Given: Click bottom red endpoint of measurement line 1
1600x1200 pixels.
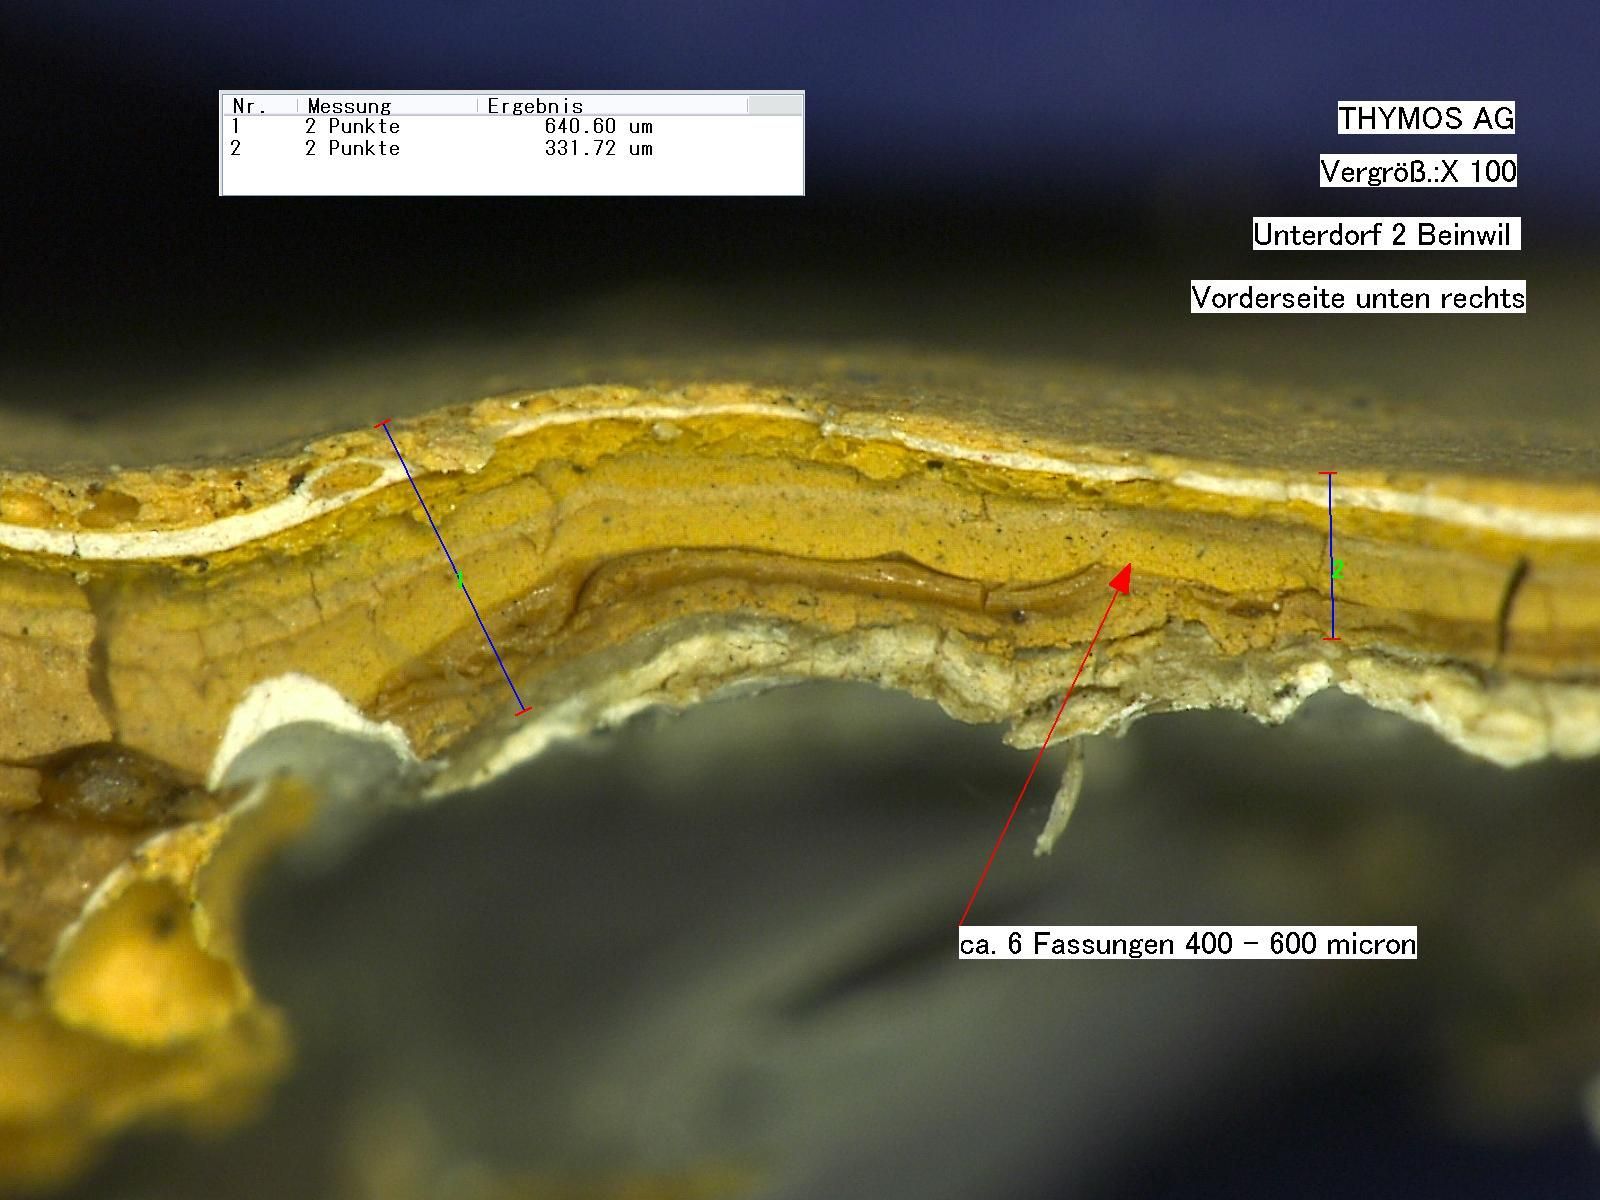Looking at the screenshot, I should (x=522, y=711).
